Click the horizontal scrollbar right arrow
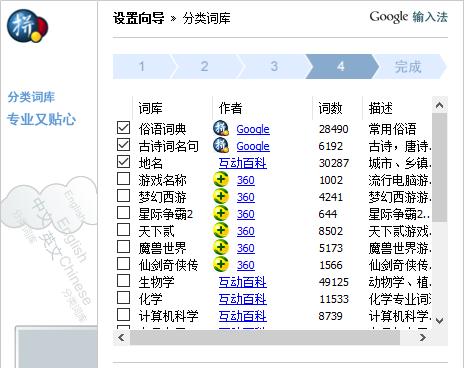The image size is (464, 368). point(423,337)
